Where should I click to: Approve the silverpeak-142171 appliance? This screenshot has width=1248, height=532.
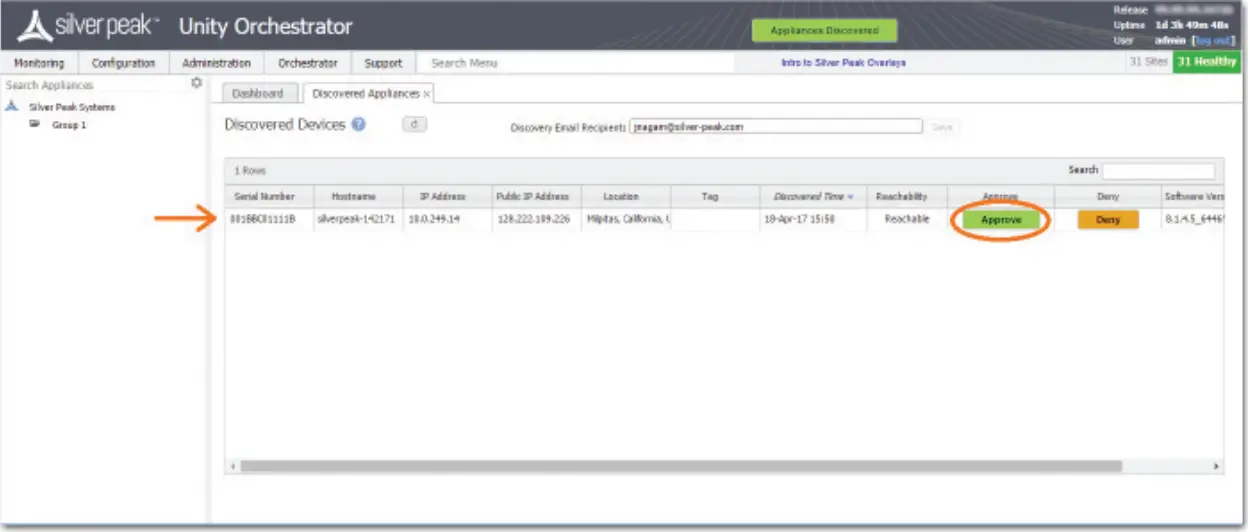[1001, 220]
